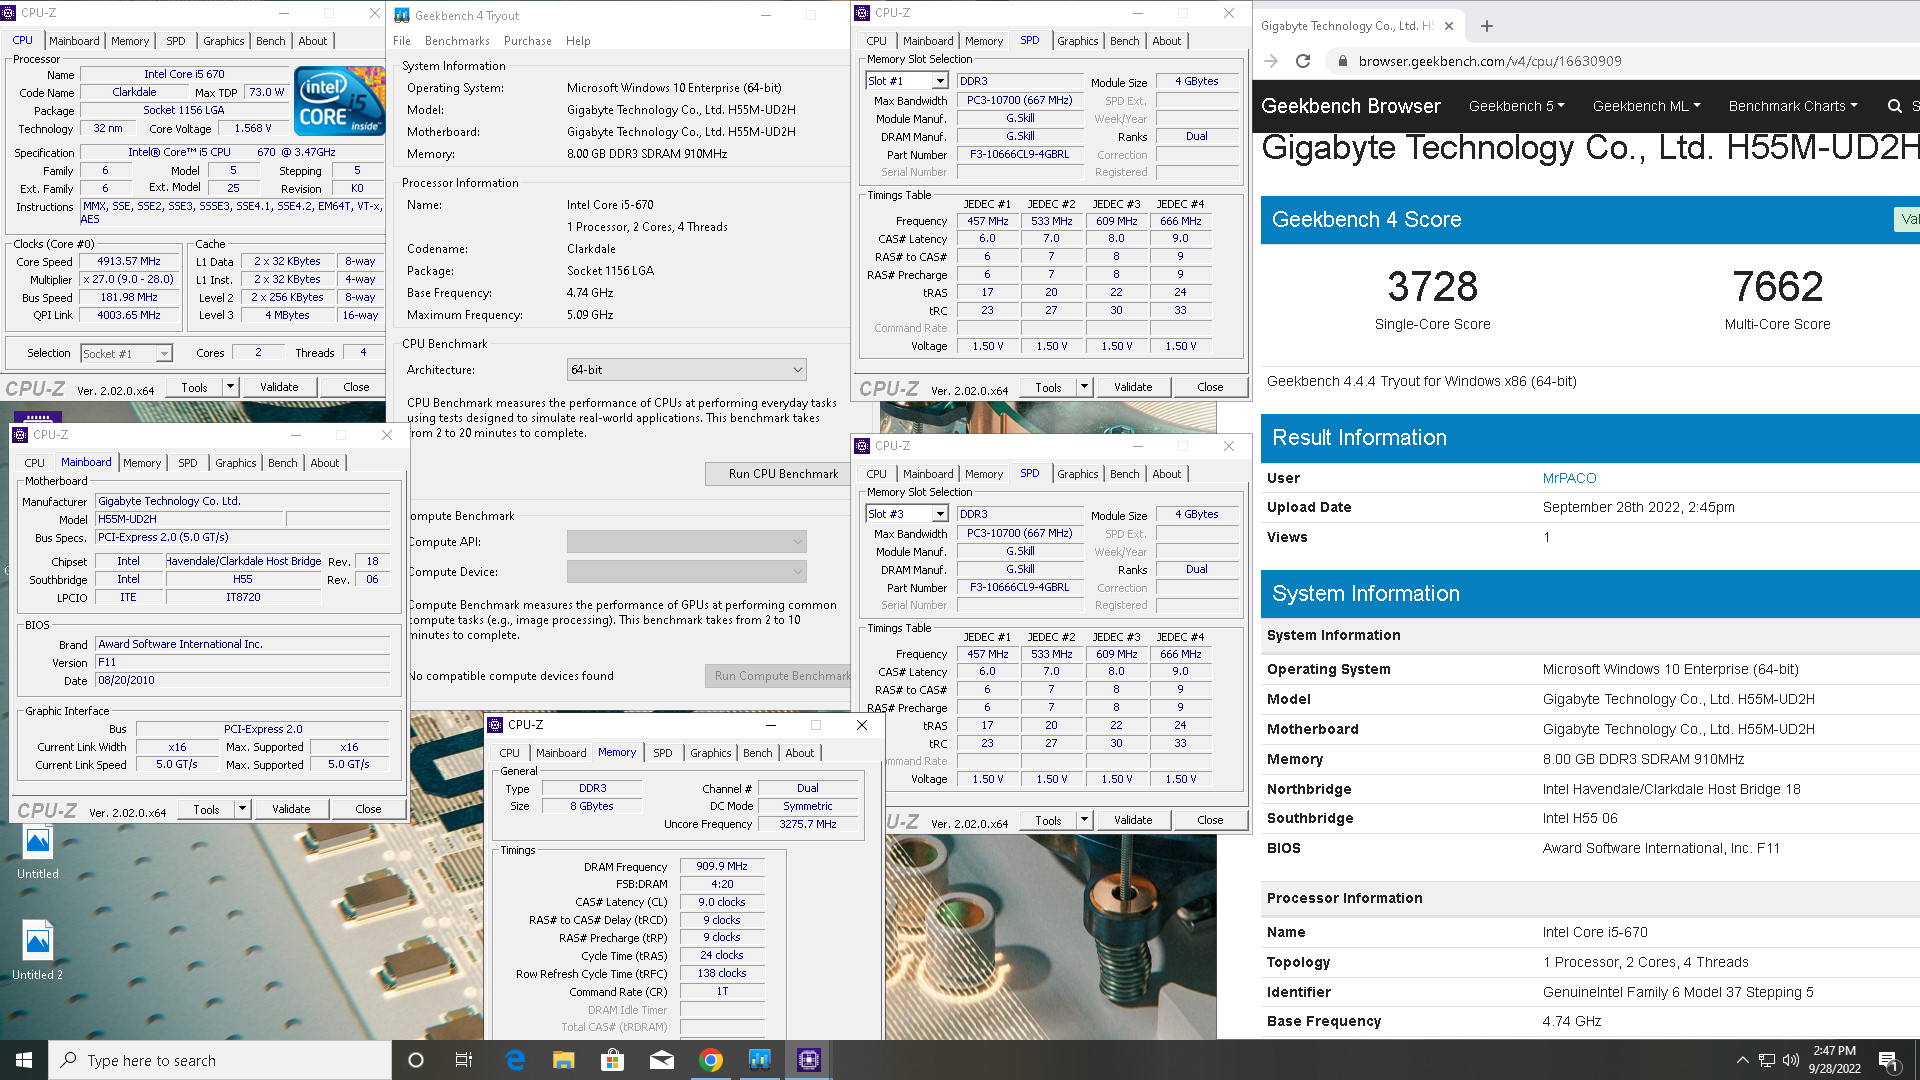Click the multi-core score 7662
The width and height of the screenshot is (1920, 1080).
1777,287
